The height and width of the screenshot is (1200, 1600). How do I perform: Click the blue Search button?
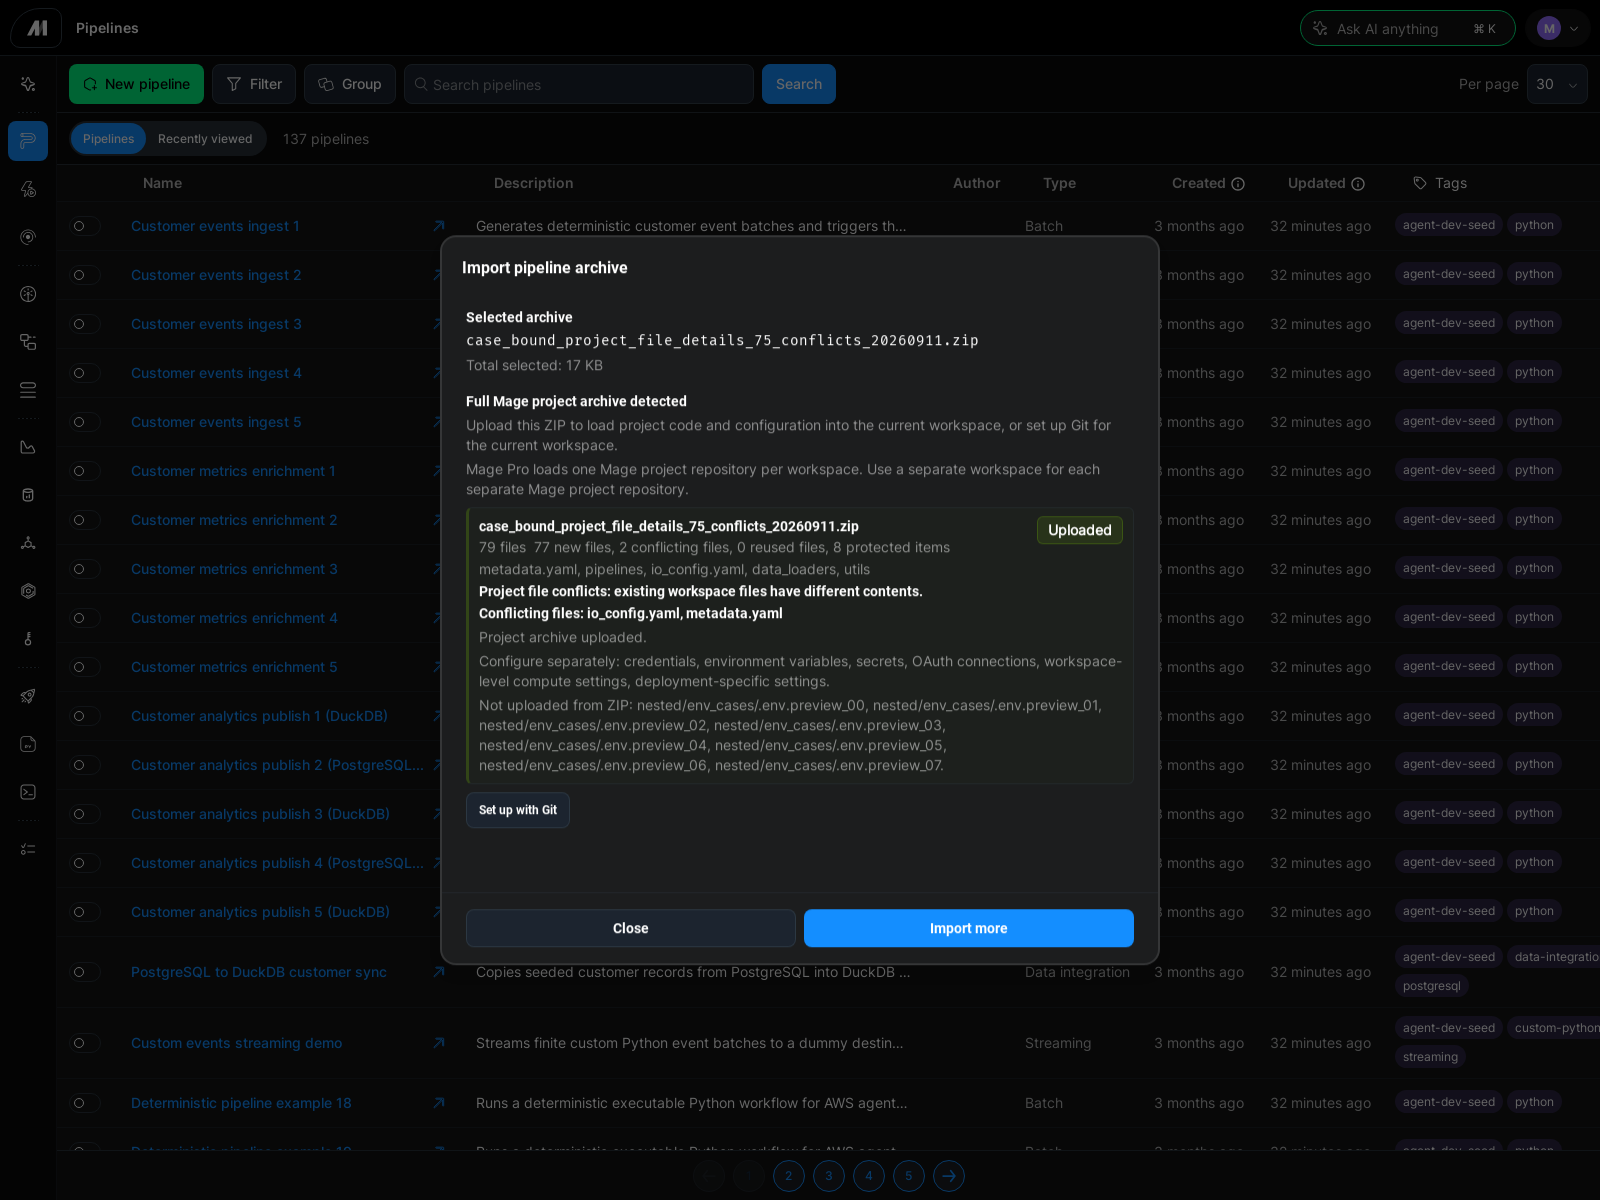click(x=799, y=84)
